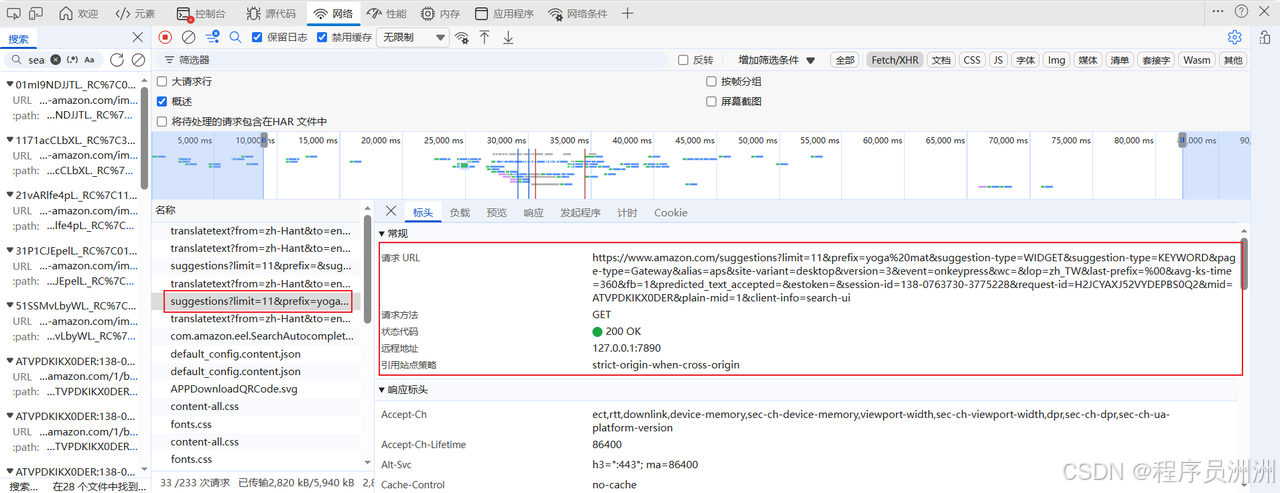This screenshot has width=1280, height=493.
Task: Open the 应用程序 tab
Action: (x=504, y=14)
